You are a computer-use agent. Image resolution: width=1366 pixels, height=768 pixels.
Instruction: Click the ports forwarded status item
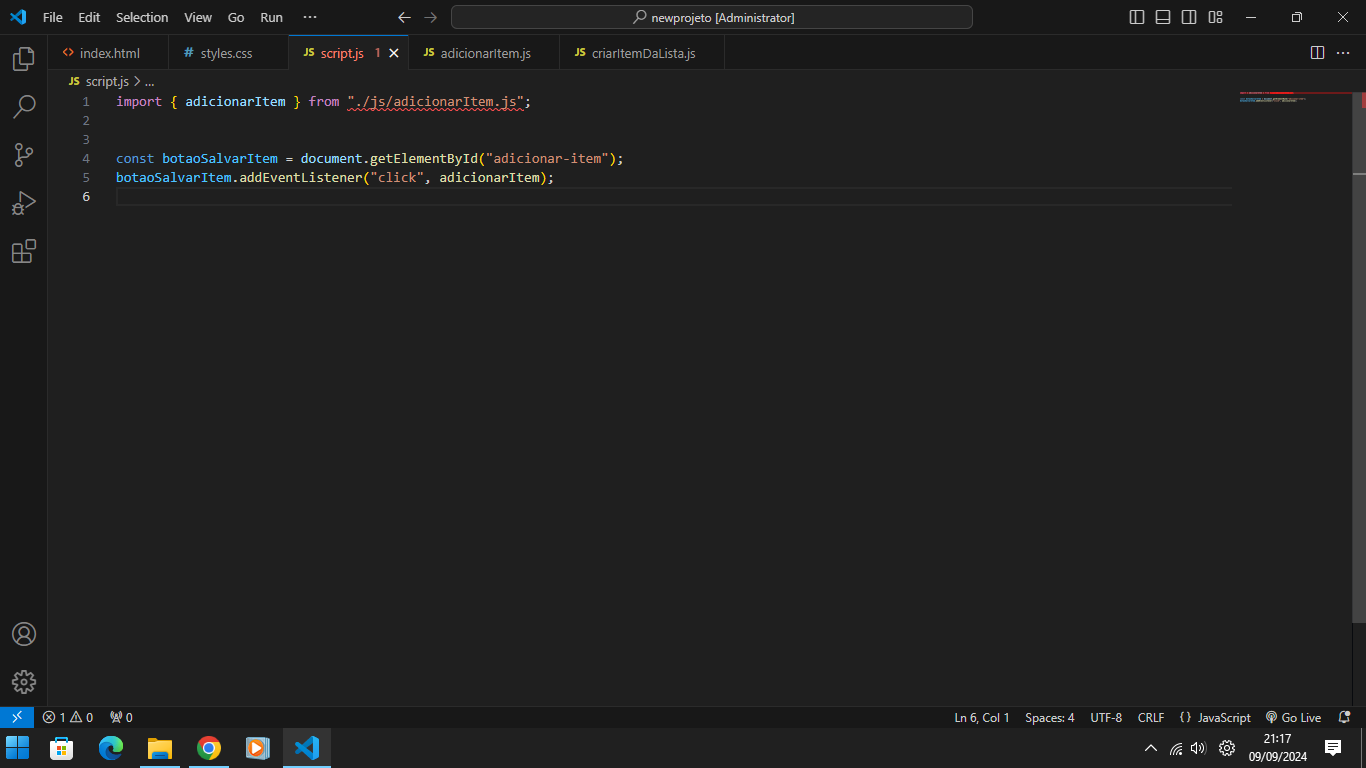tap(121, 717)
